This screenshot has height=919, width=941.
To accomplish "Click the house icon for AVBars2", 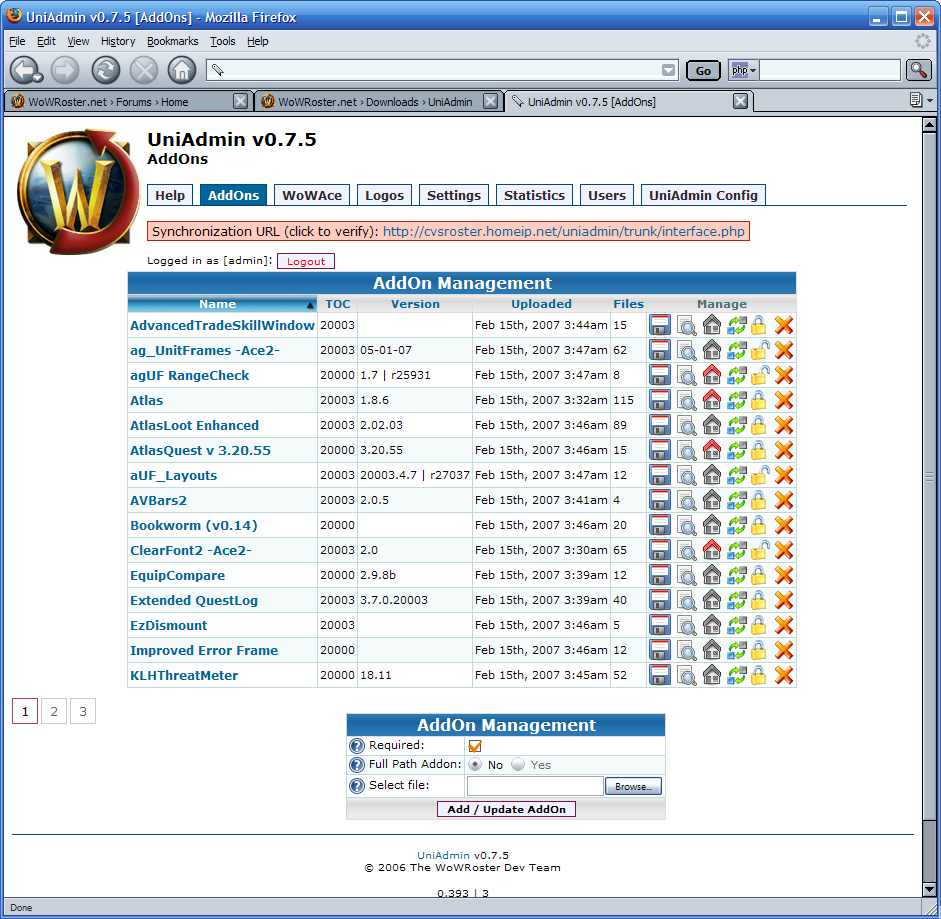I will [712, 501].
